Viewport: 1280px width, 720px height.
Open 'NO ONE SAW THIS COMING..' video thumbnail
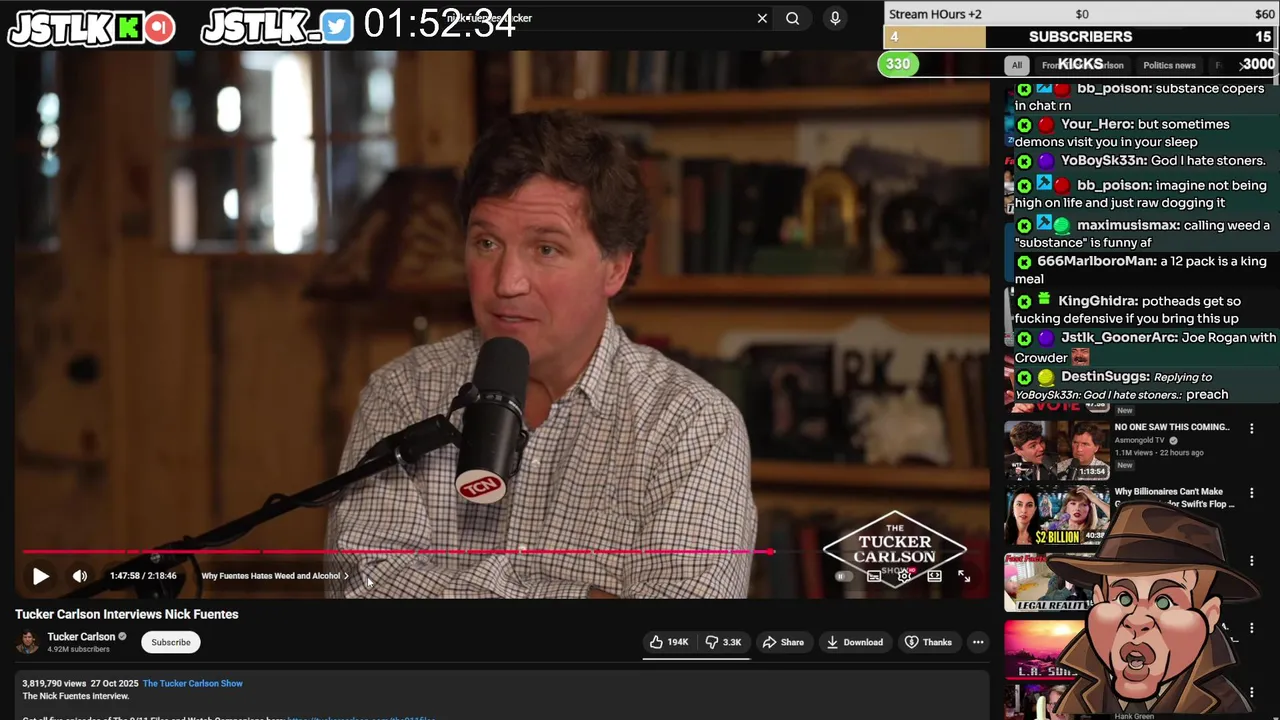click(x=1057, y=449)
